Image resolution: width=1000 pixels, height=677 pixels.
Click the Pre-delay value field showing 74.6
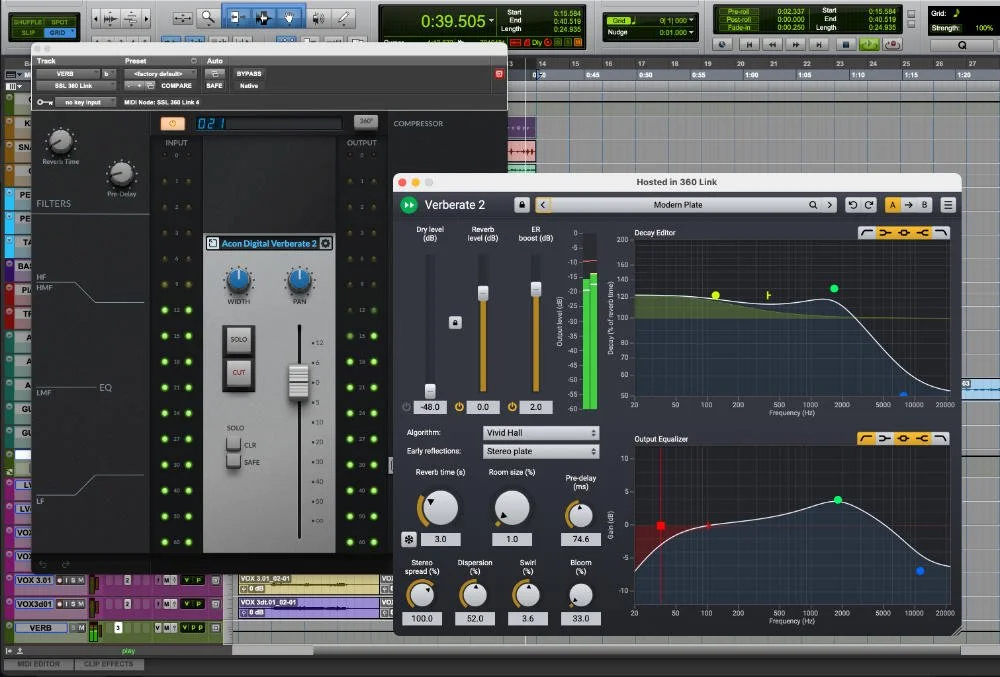(580, 539)
